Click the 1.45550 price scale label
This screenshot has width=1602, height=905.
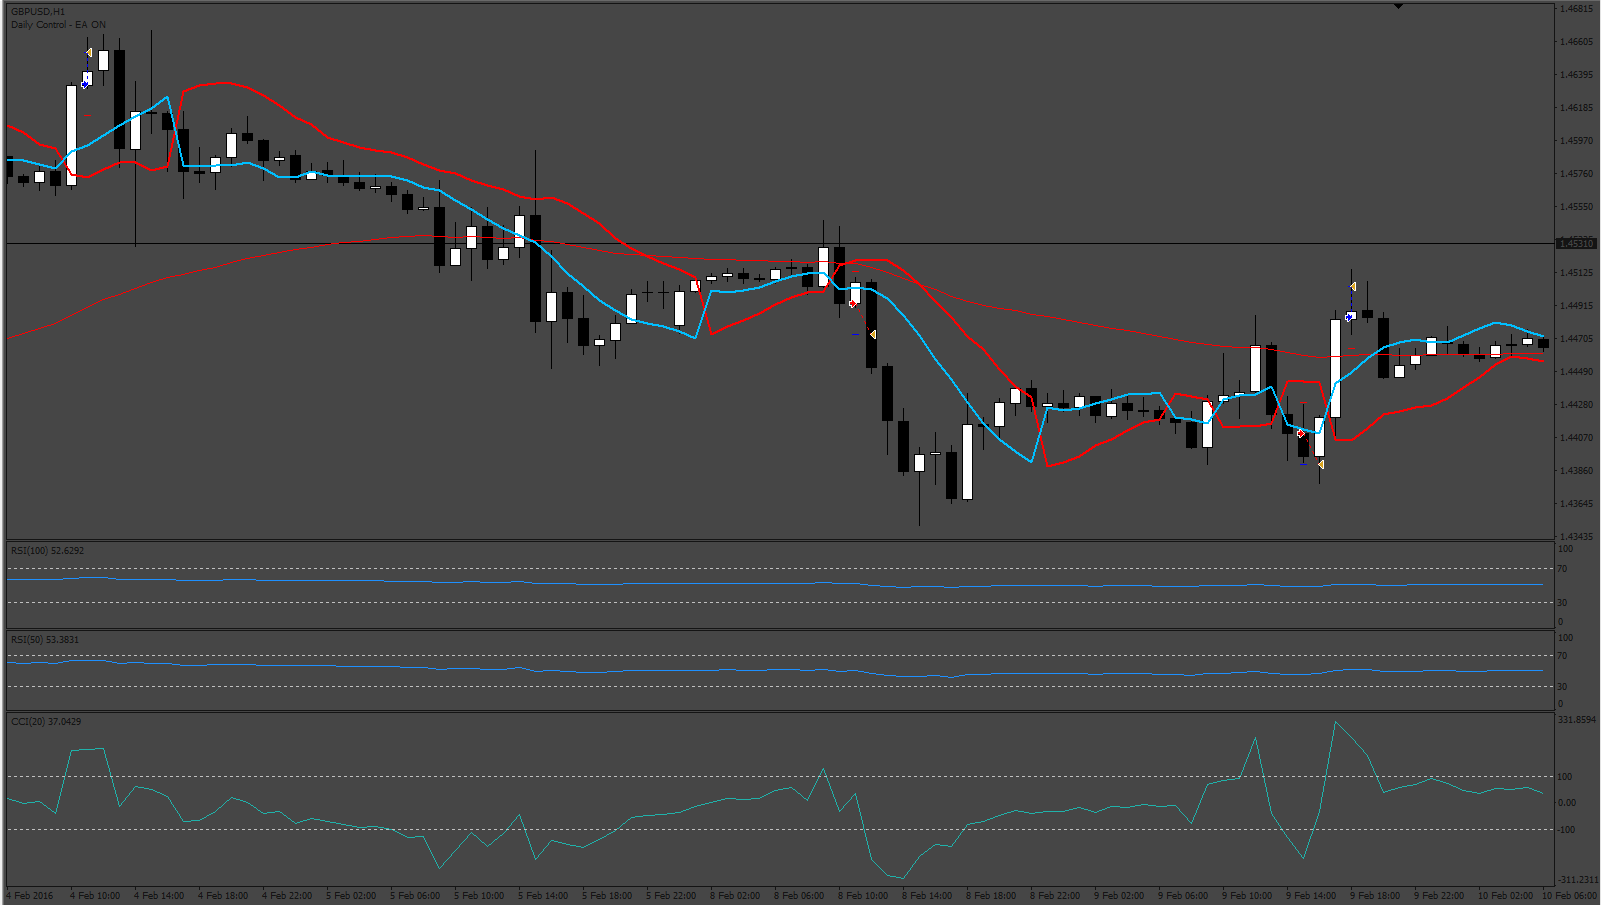coord(1577,207)
